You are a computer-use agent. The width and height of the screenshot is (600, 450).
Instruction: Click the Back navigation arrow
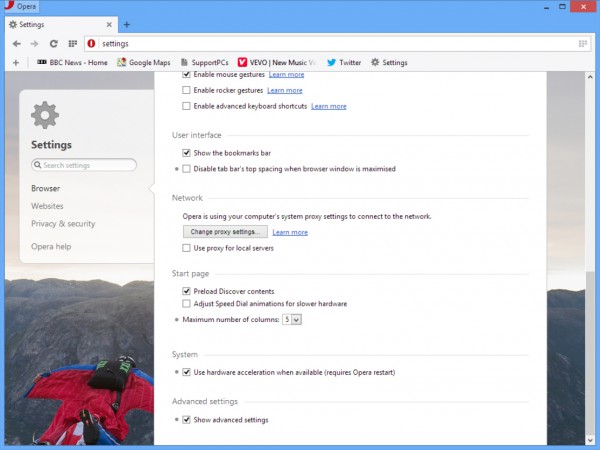pos(17,44)
